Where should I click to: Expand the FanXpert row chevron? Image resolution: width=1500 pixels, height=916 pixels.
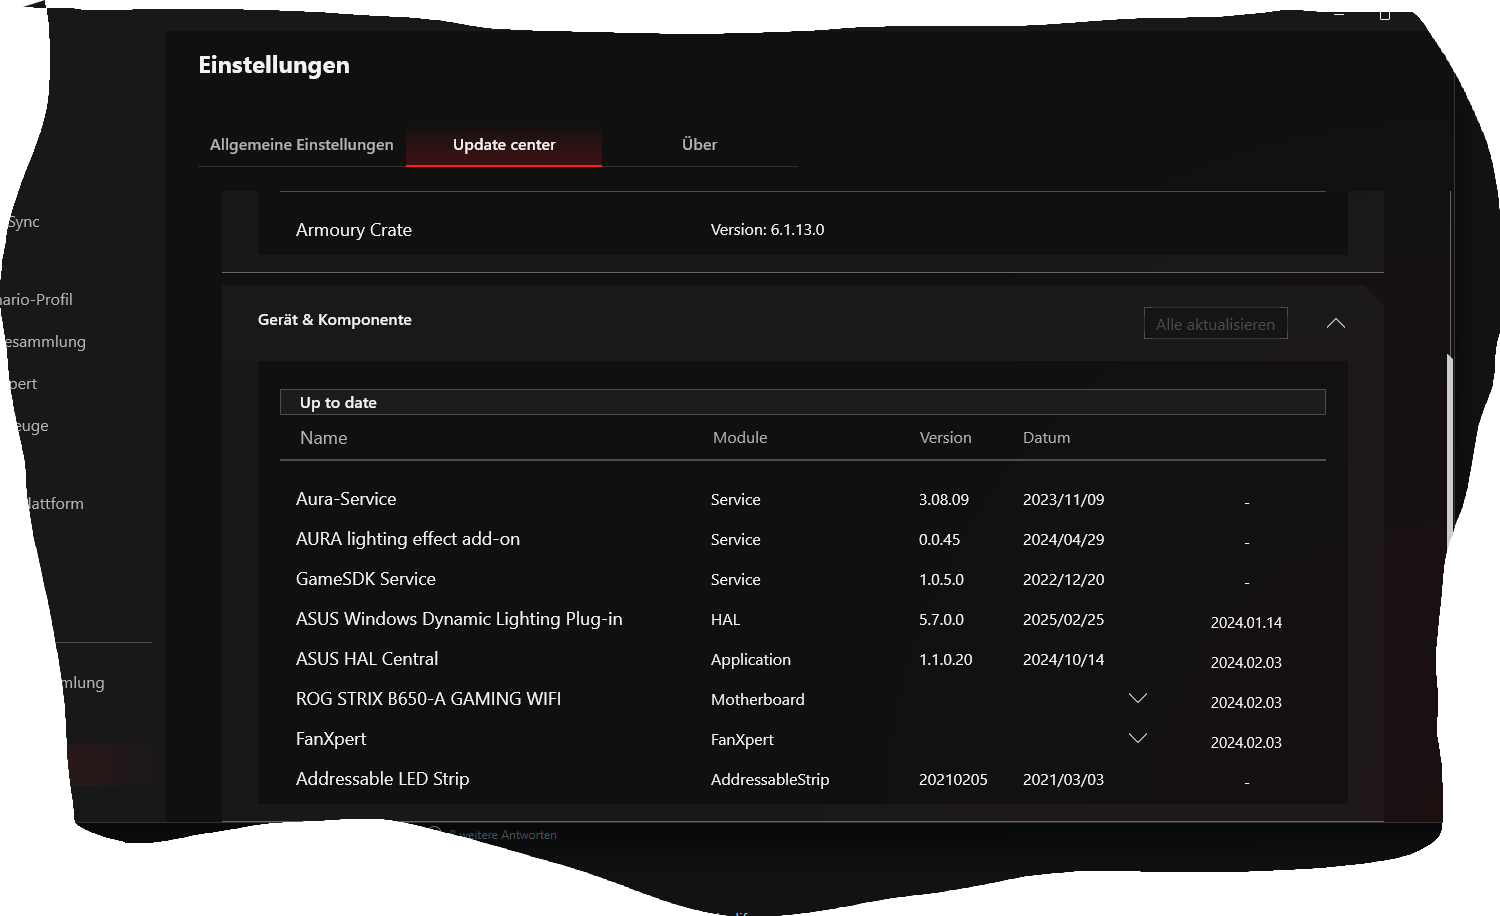pos(1138,738)
